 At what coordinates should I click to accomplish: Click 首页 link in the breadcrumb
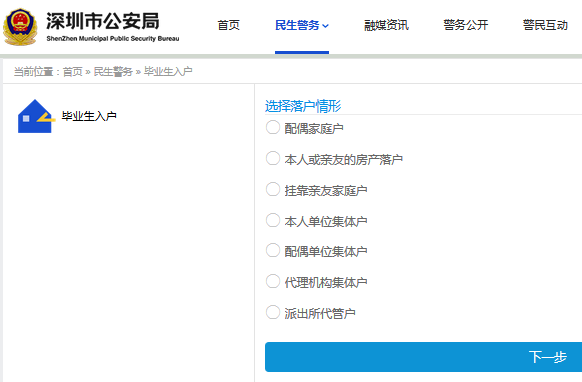(x=72, y=72)
